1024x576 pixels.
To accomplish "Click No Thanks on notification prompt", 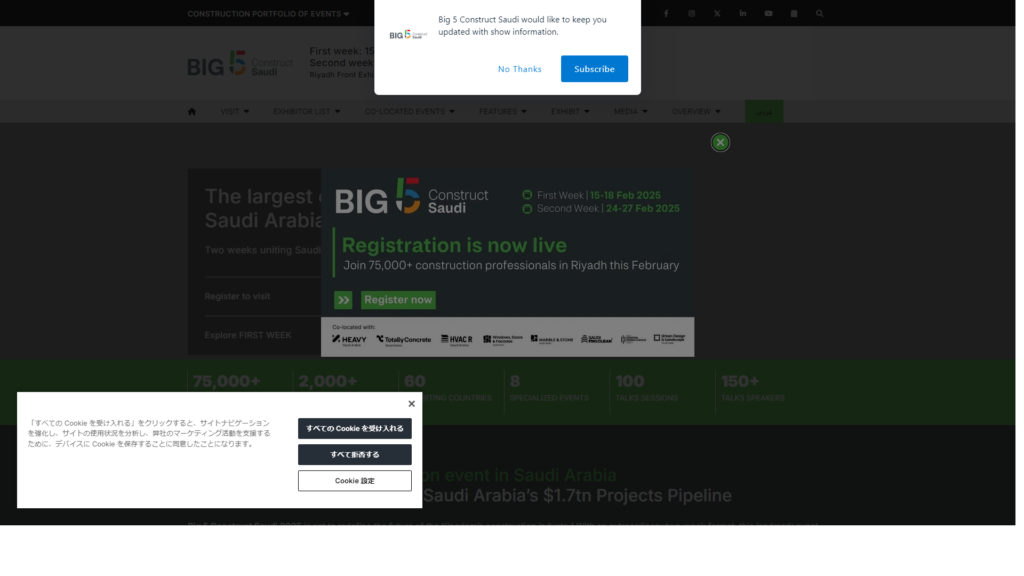I will click(x=519, y=69).
